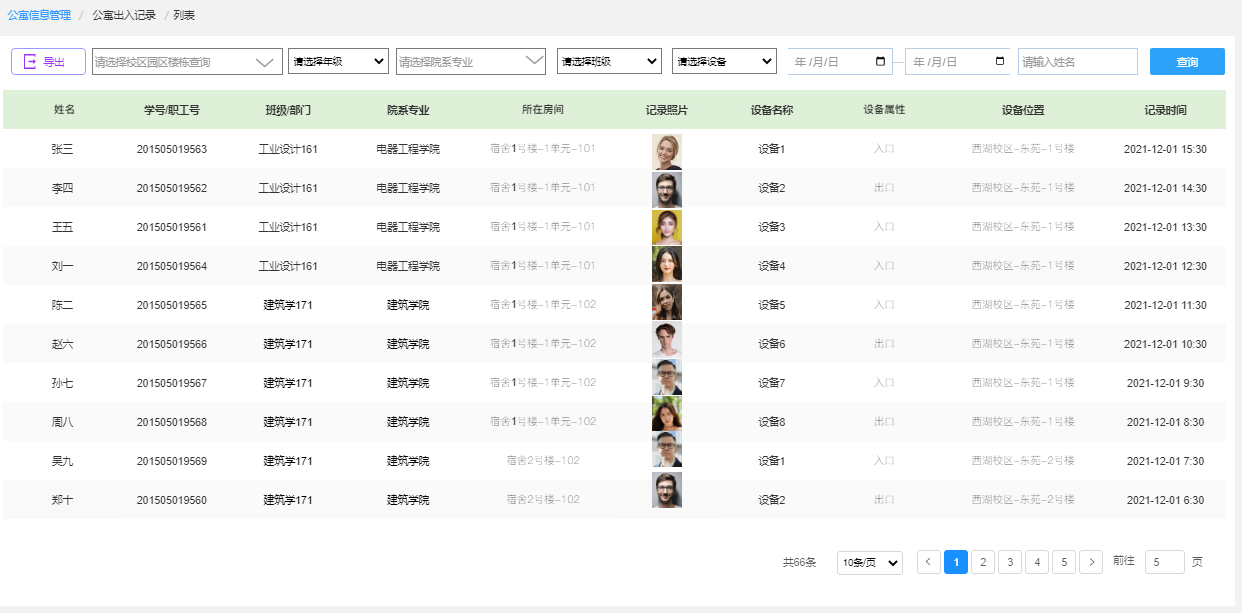Open 王五's record photo thumbnail

(x=667, y=227)
